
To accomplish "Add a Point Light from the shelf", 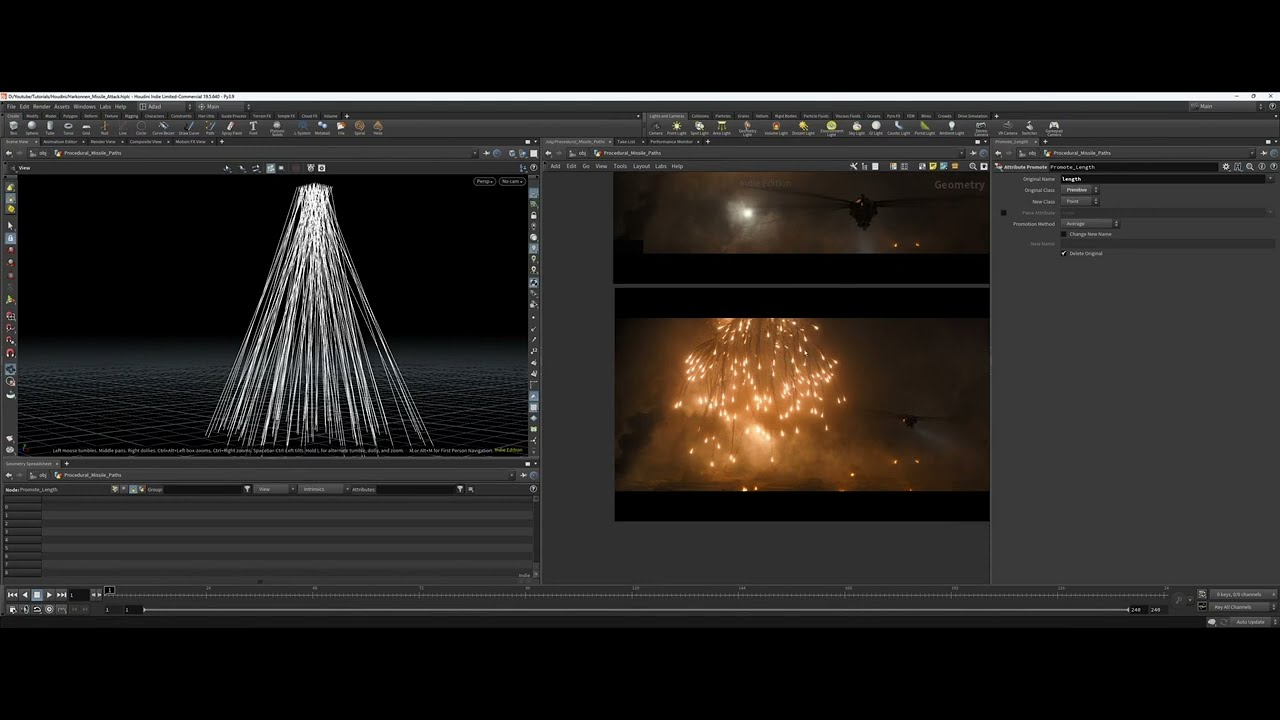I will click(677, 127).
